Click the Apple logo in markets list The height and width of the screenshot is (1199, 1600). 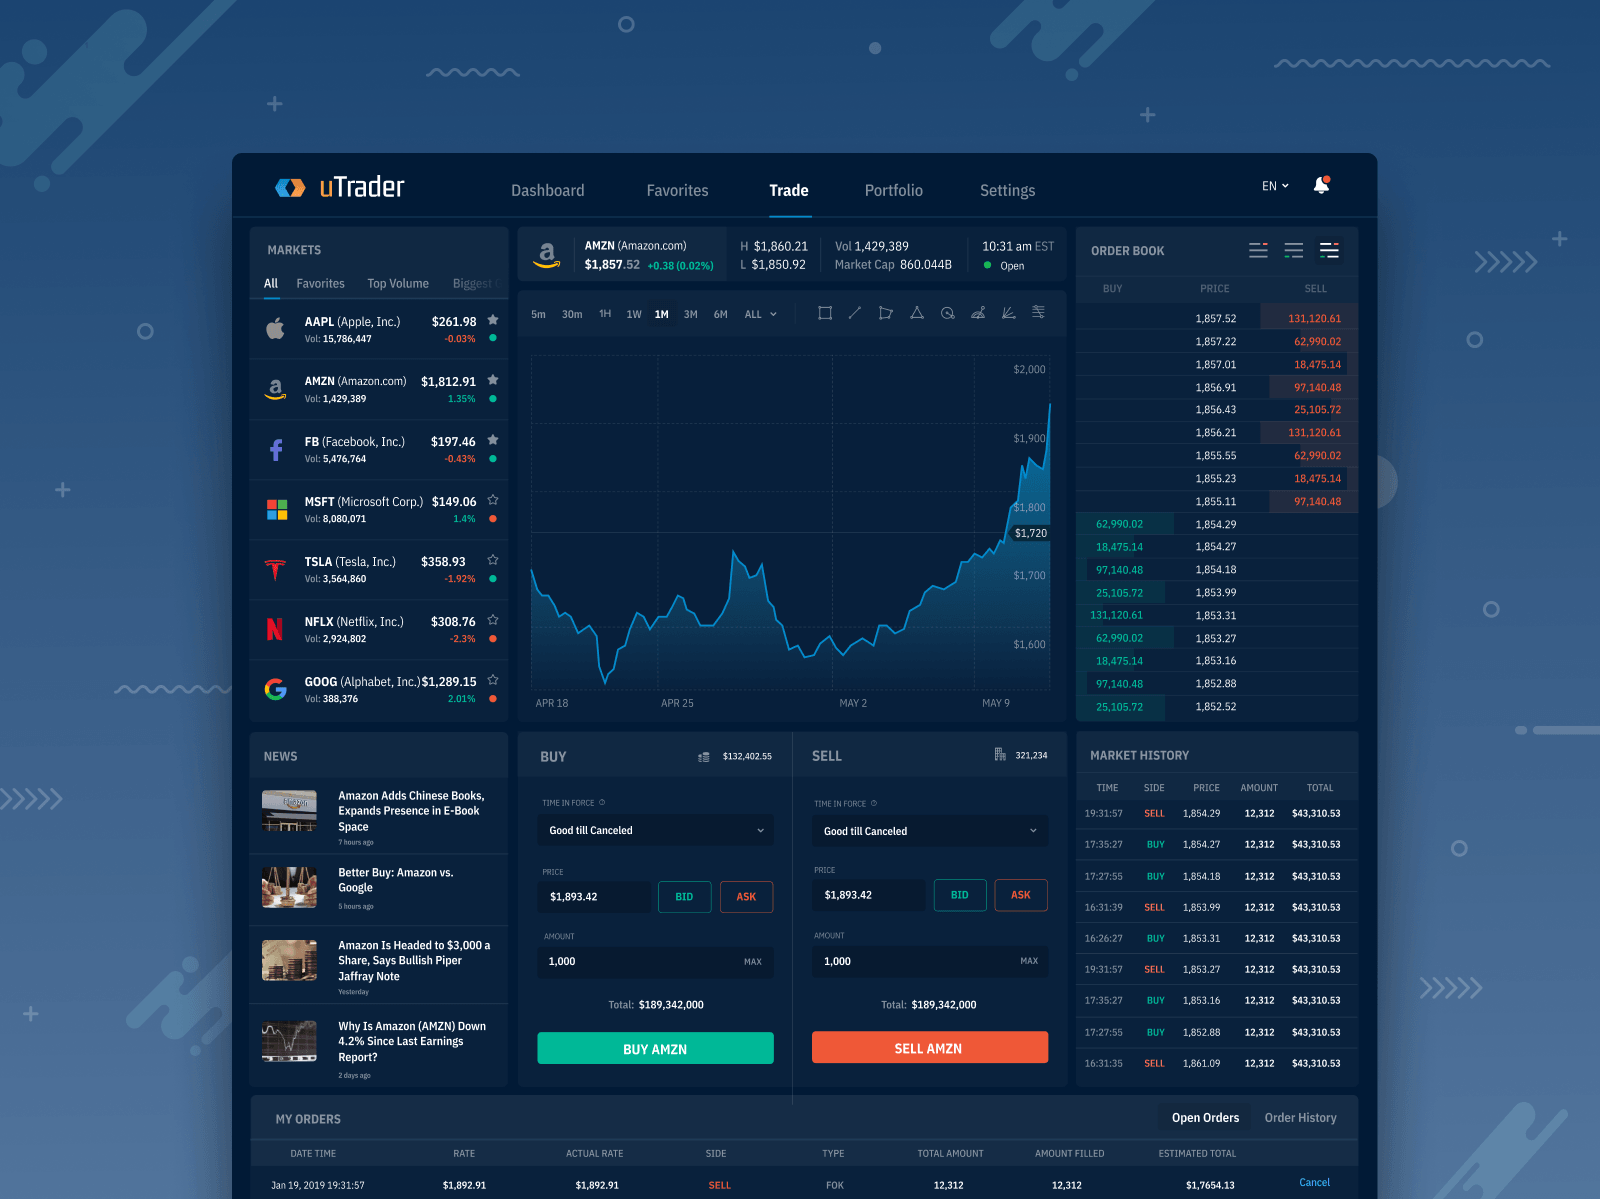pyautogui.click(x=276, y=328)
